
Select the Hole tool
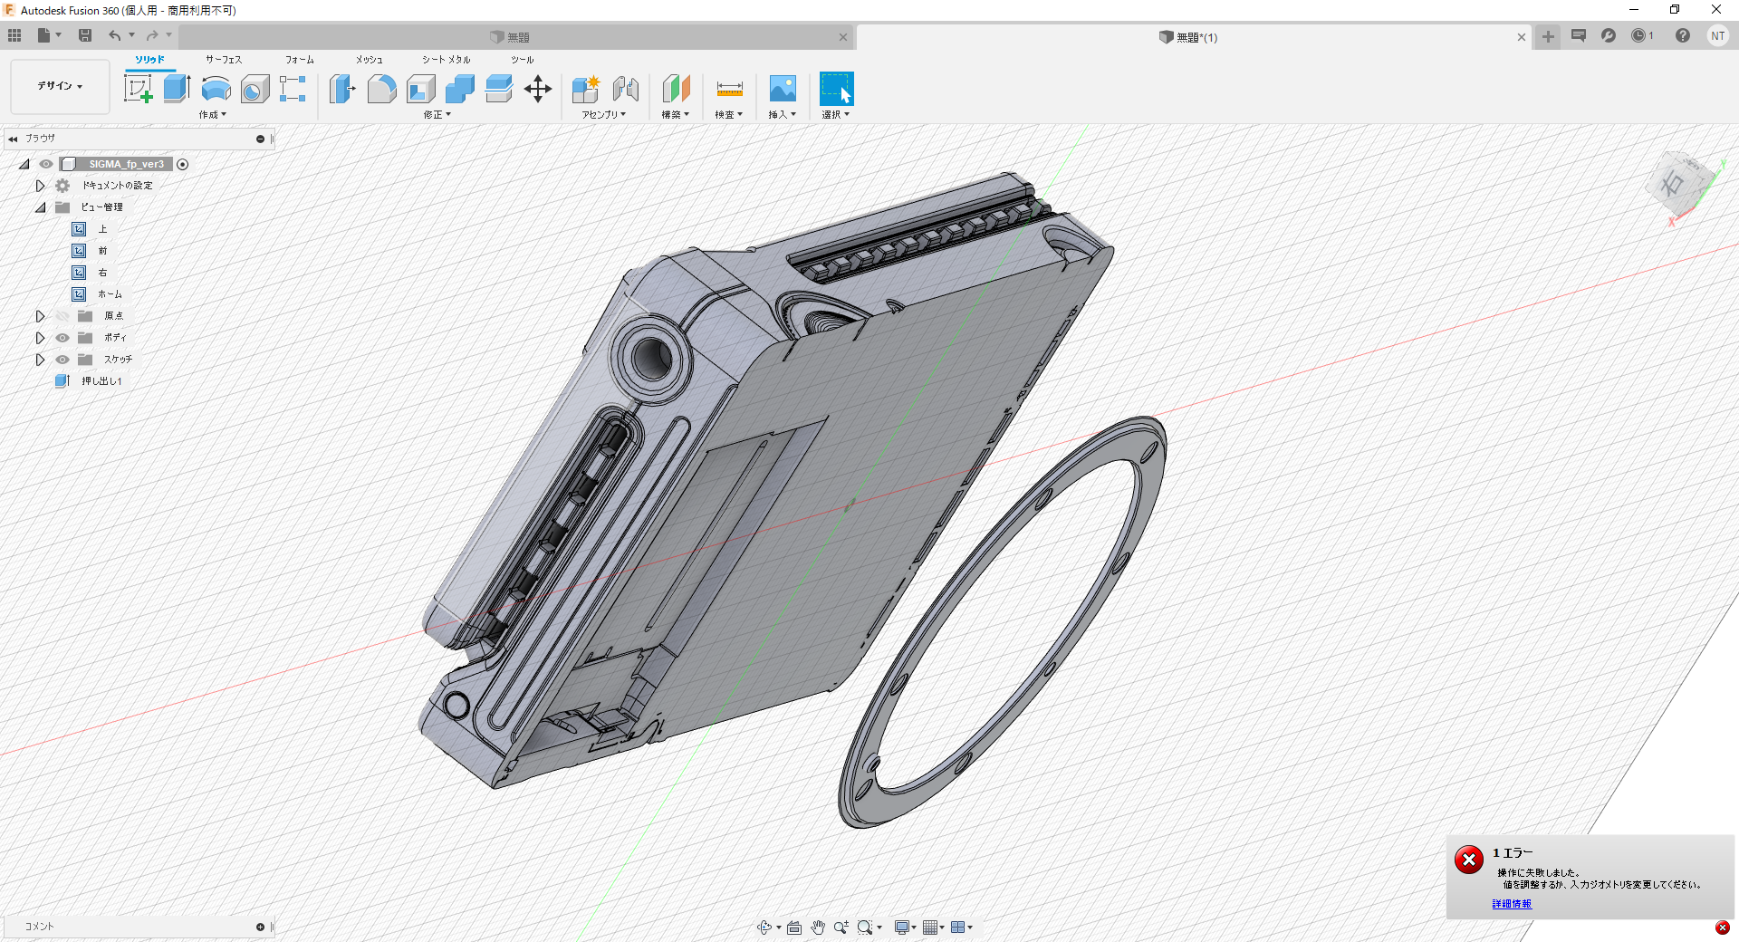point(255,89)
